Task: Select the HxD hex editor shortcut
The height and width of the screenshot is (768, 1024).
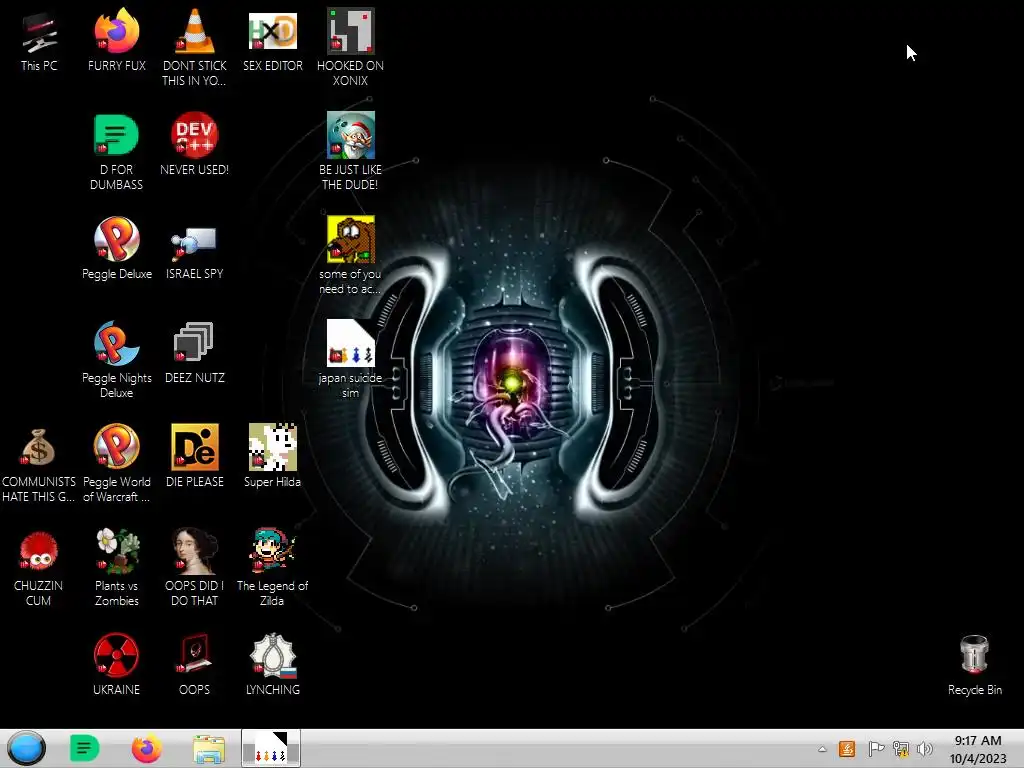Action: coord(273,40)
